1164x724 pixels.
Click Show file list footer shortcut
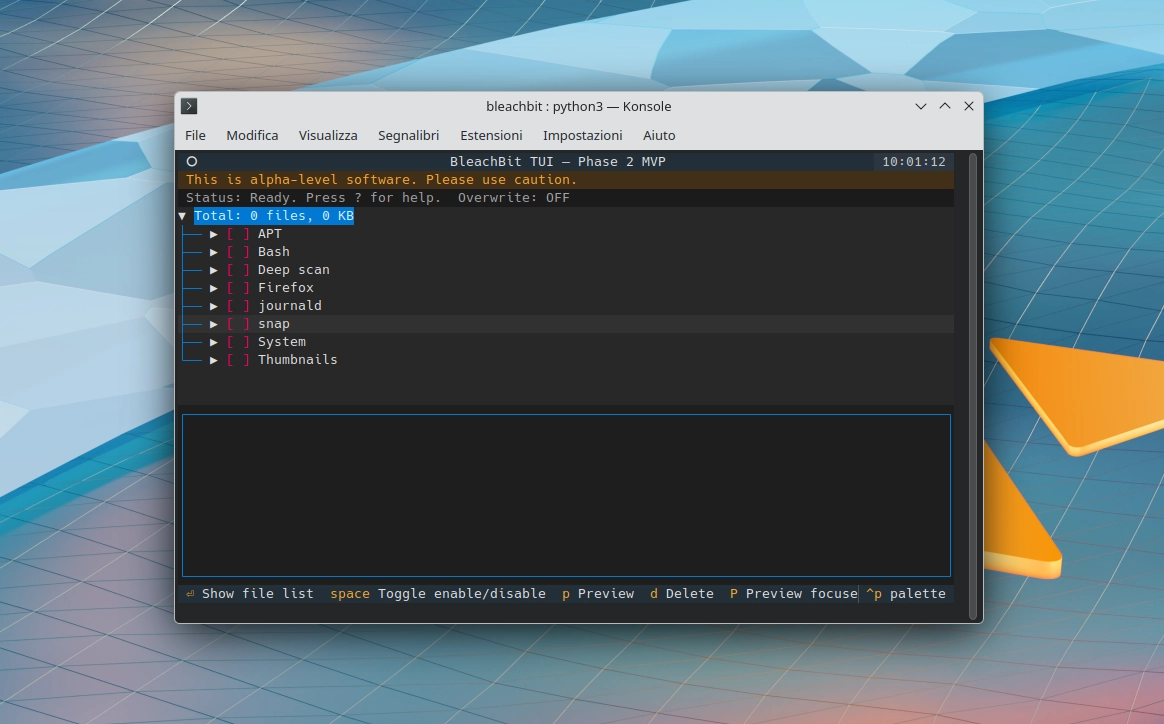point(249,593)
